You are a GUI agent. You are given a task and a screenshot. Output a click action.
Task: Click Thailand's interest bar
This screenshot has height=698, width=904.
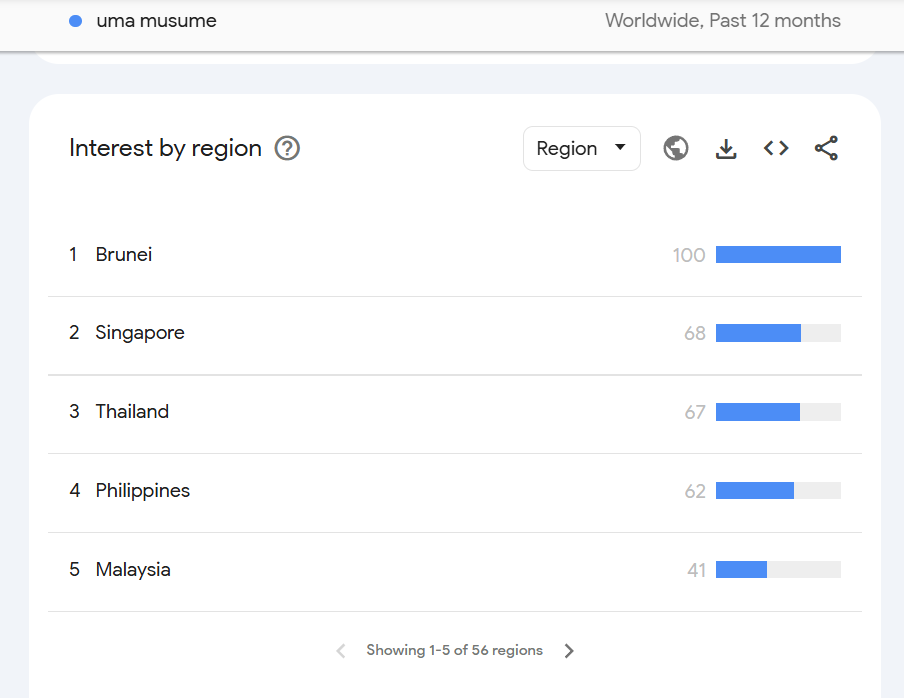click(x=778, y=412)
